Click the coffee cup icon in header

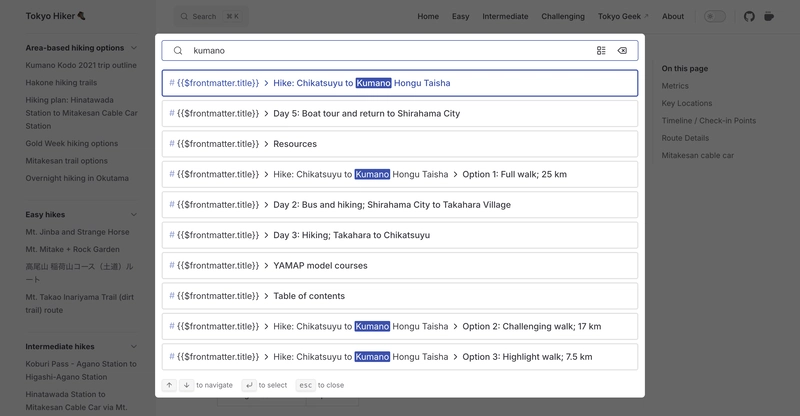pyautogui.click(x=769, y=16)
